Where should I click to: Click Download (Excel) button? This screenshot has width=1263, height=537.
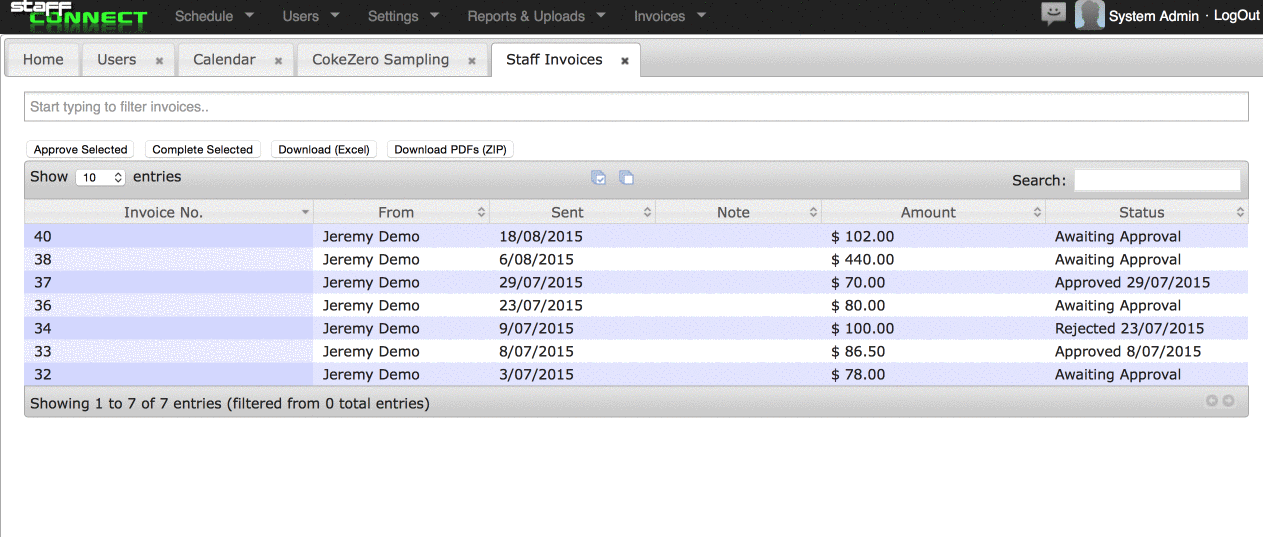[x=324, y=149]
